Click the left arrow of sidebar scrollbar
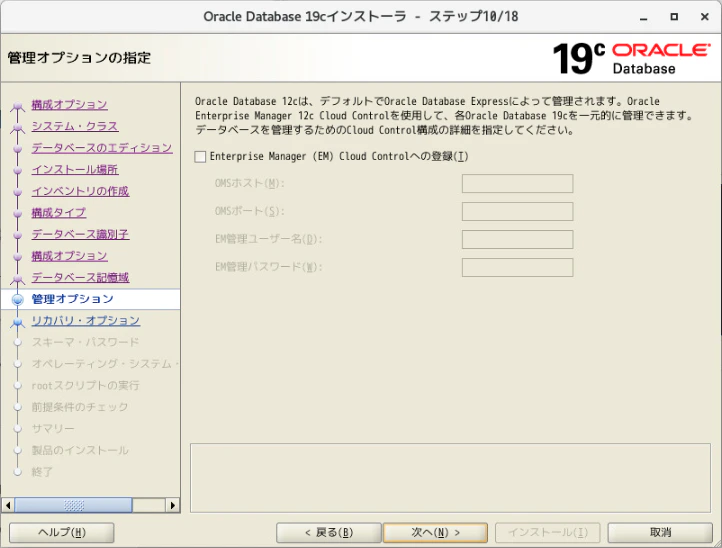This screenshot has height=548, width=722. coord(8,505)
